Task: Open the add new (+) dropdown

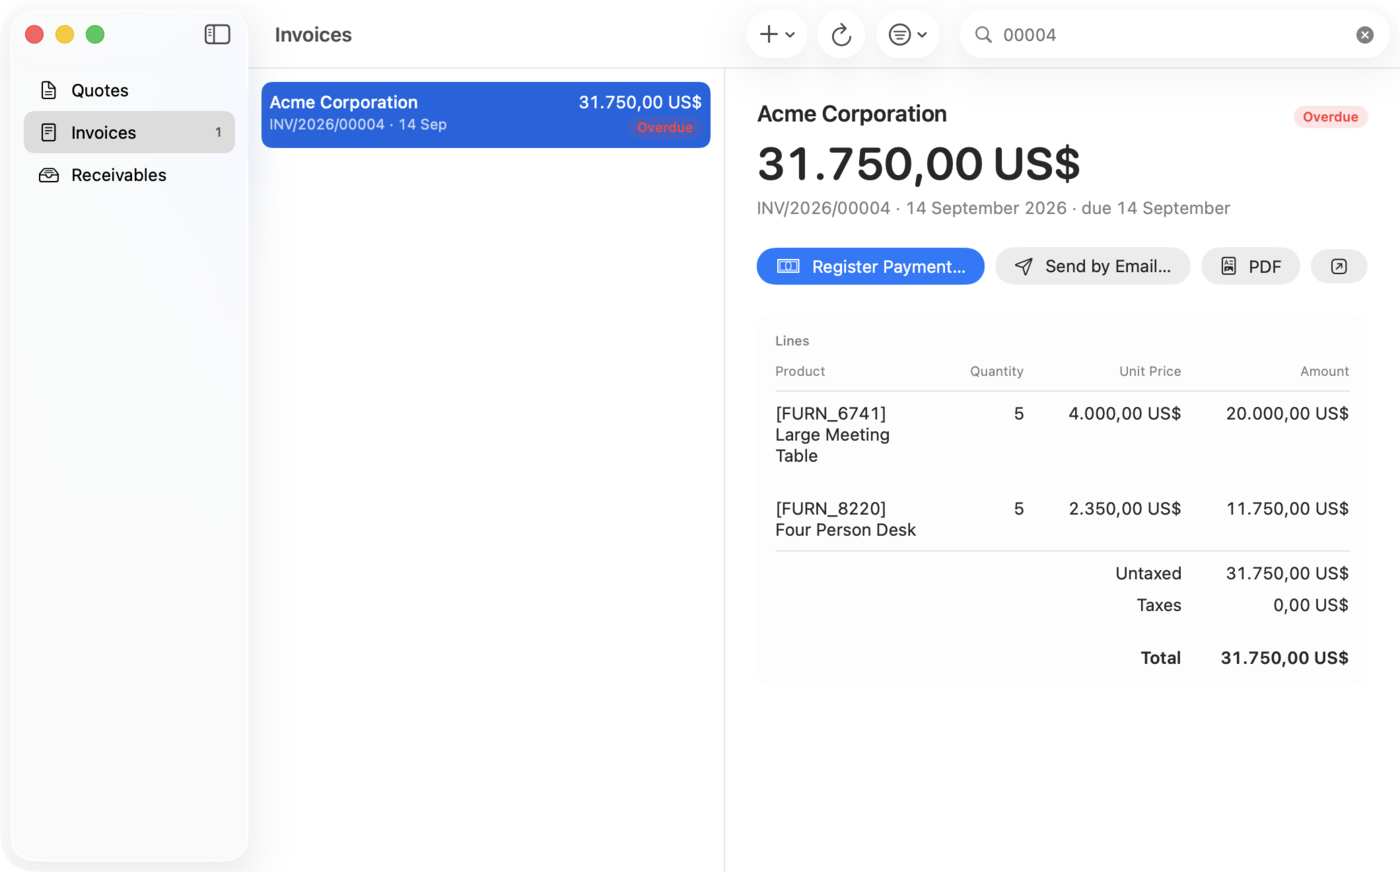Action: [x=777, y=35]
